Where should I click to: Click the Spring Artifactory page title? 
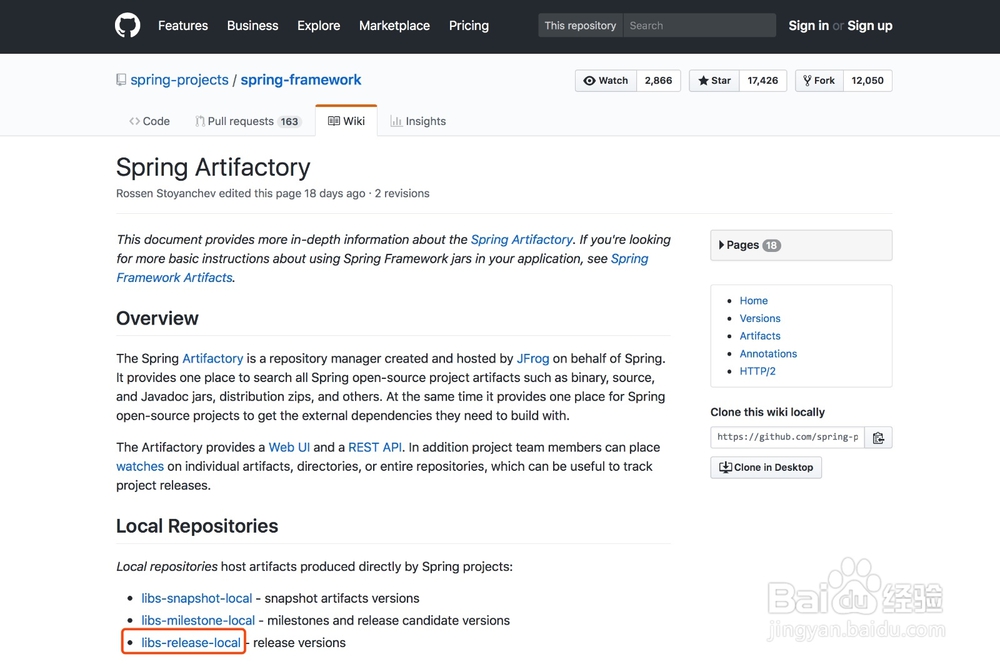point(213,167)
